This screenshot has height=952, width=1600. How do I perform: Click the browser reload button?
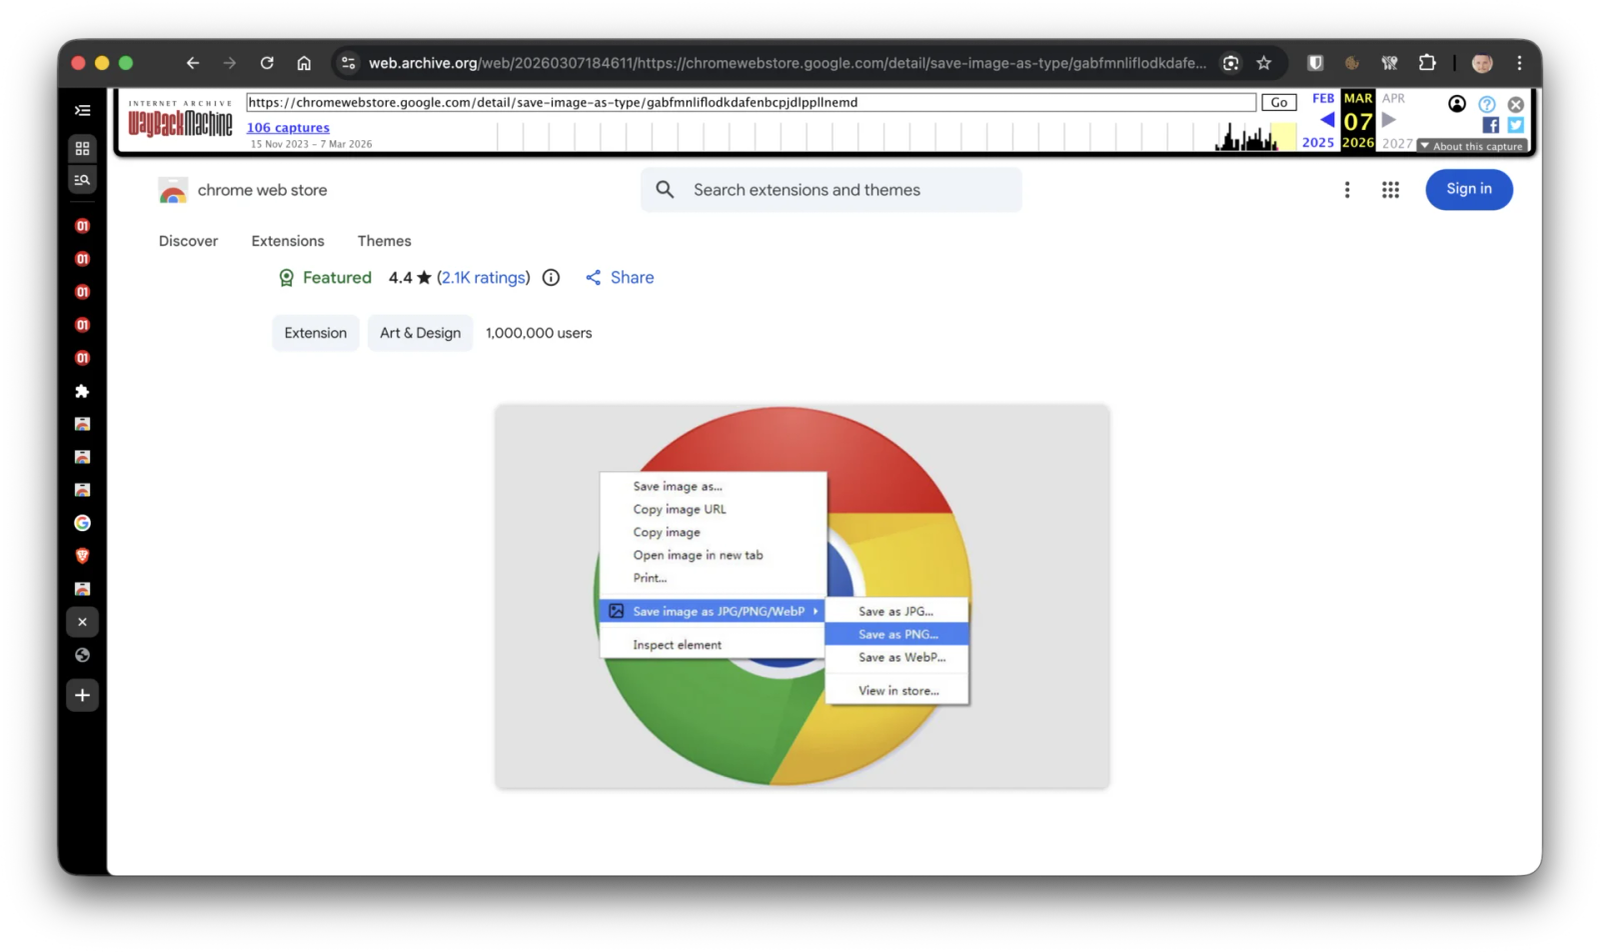(267, 63)
